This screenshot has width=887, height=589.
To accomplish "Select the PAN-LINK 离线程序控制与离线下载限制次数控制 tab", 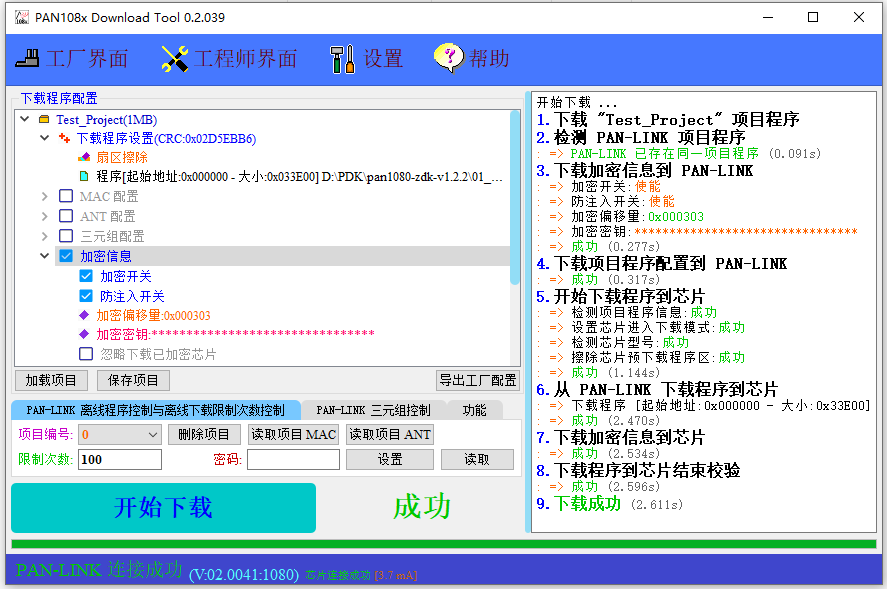I will pos(156,410).
